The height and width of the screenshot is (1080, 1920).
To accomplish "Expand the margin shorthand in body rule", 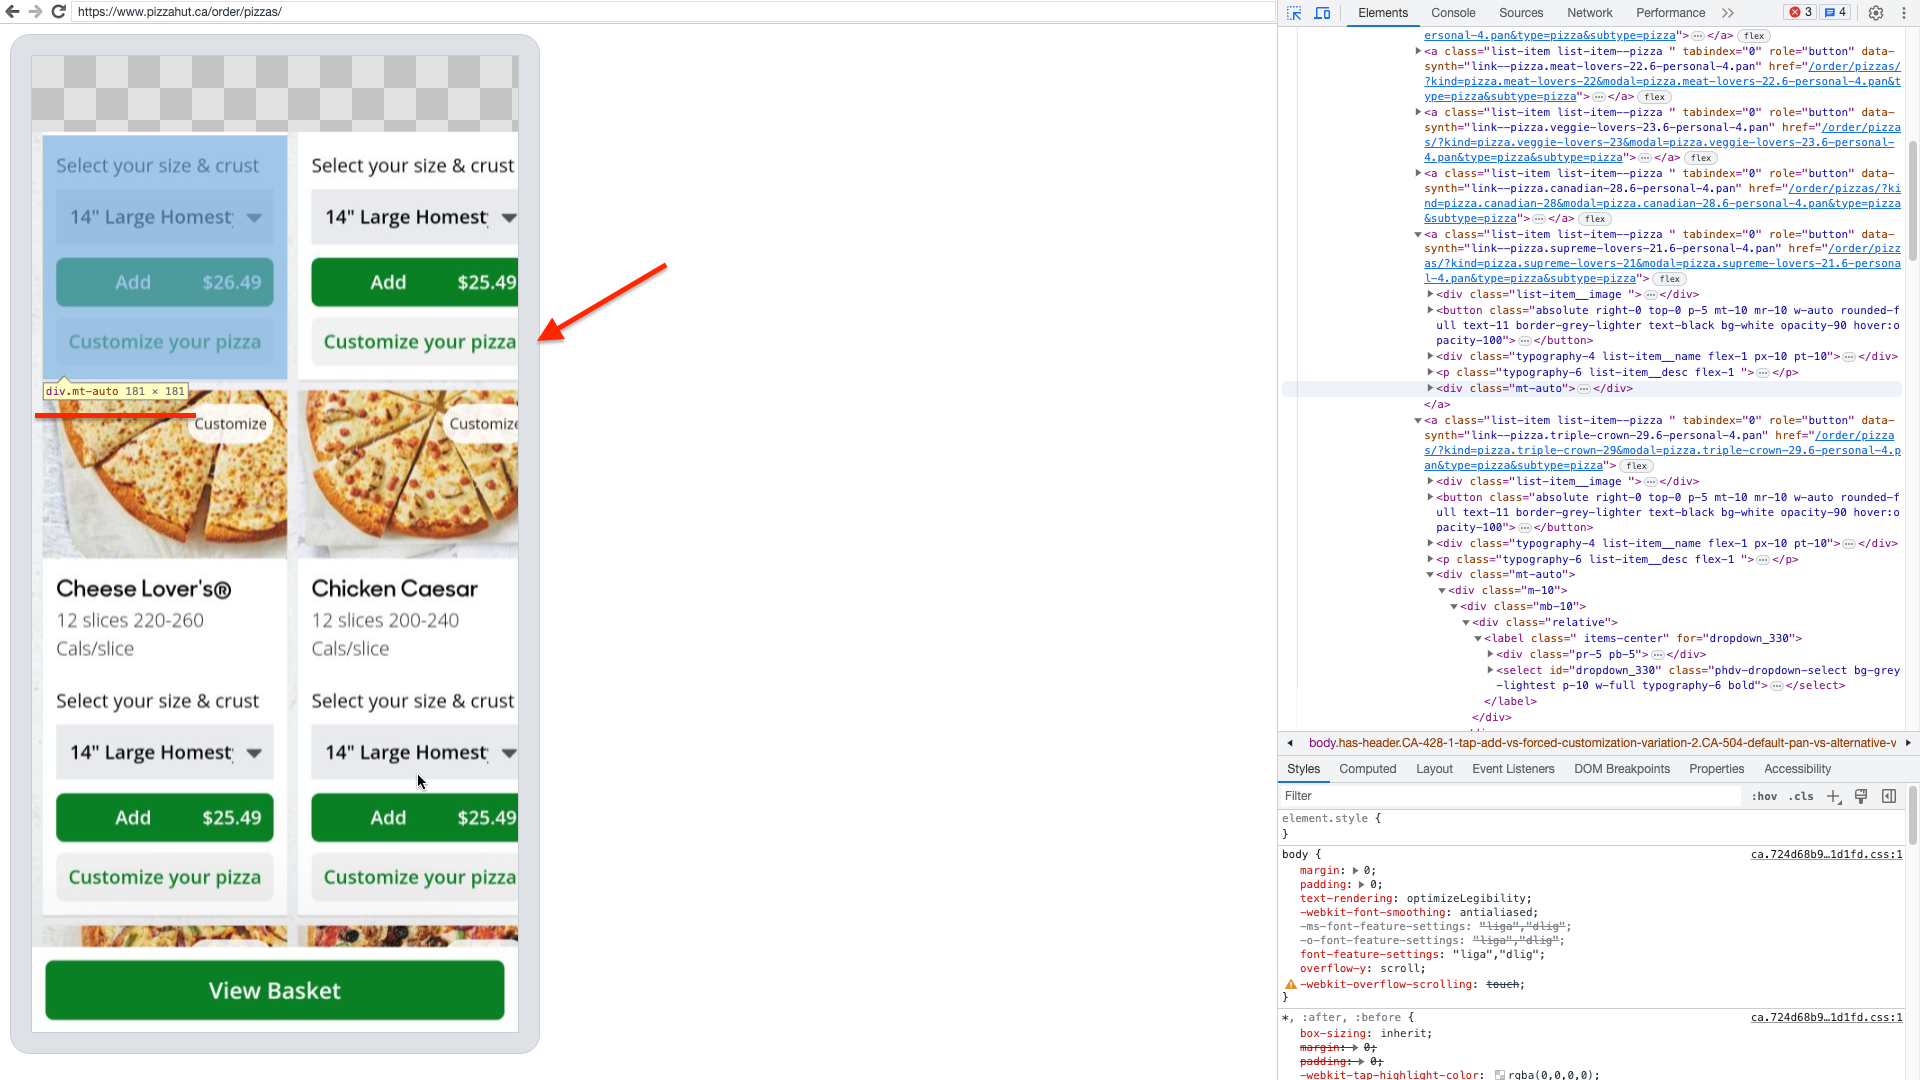I will click(1355, 871).
